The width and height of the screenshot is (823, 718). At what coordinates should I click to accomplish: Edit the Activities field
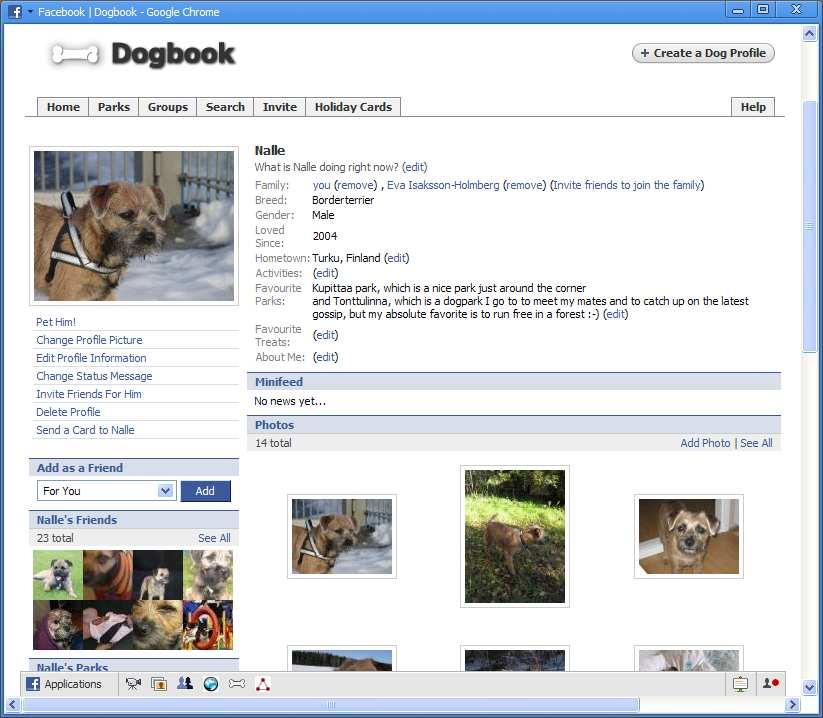[x=325, y=273]
